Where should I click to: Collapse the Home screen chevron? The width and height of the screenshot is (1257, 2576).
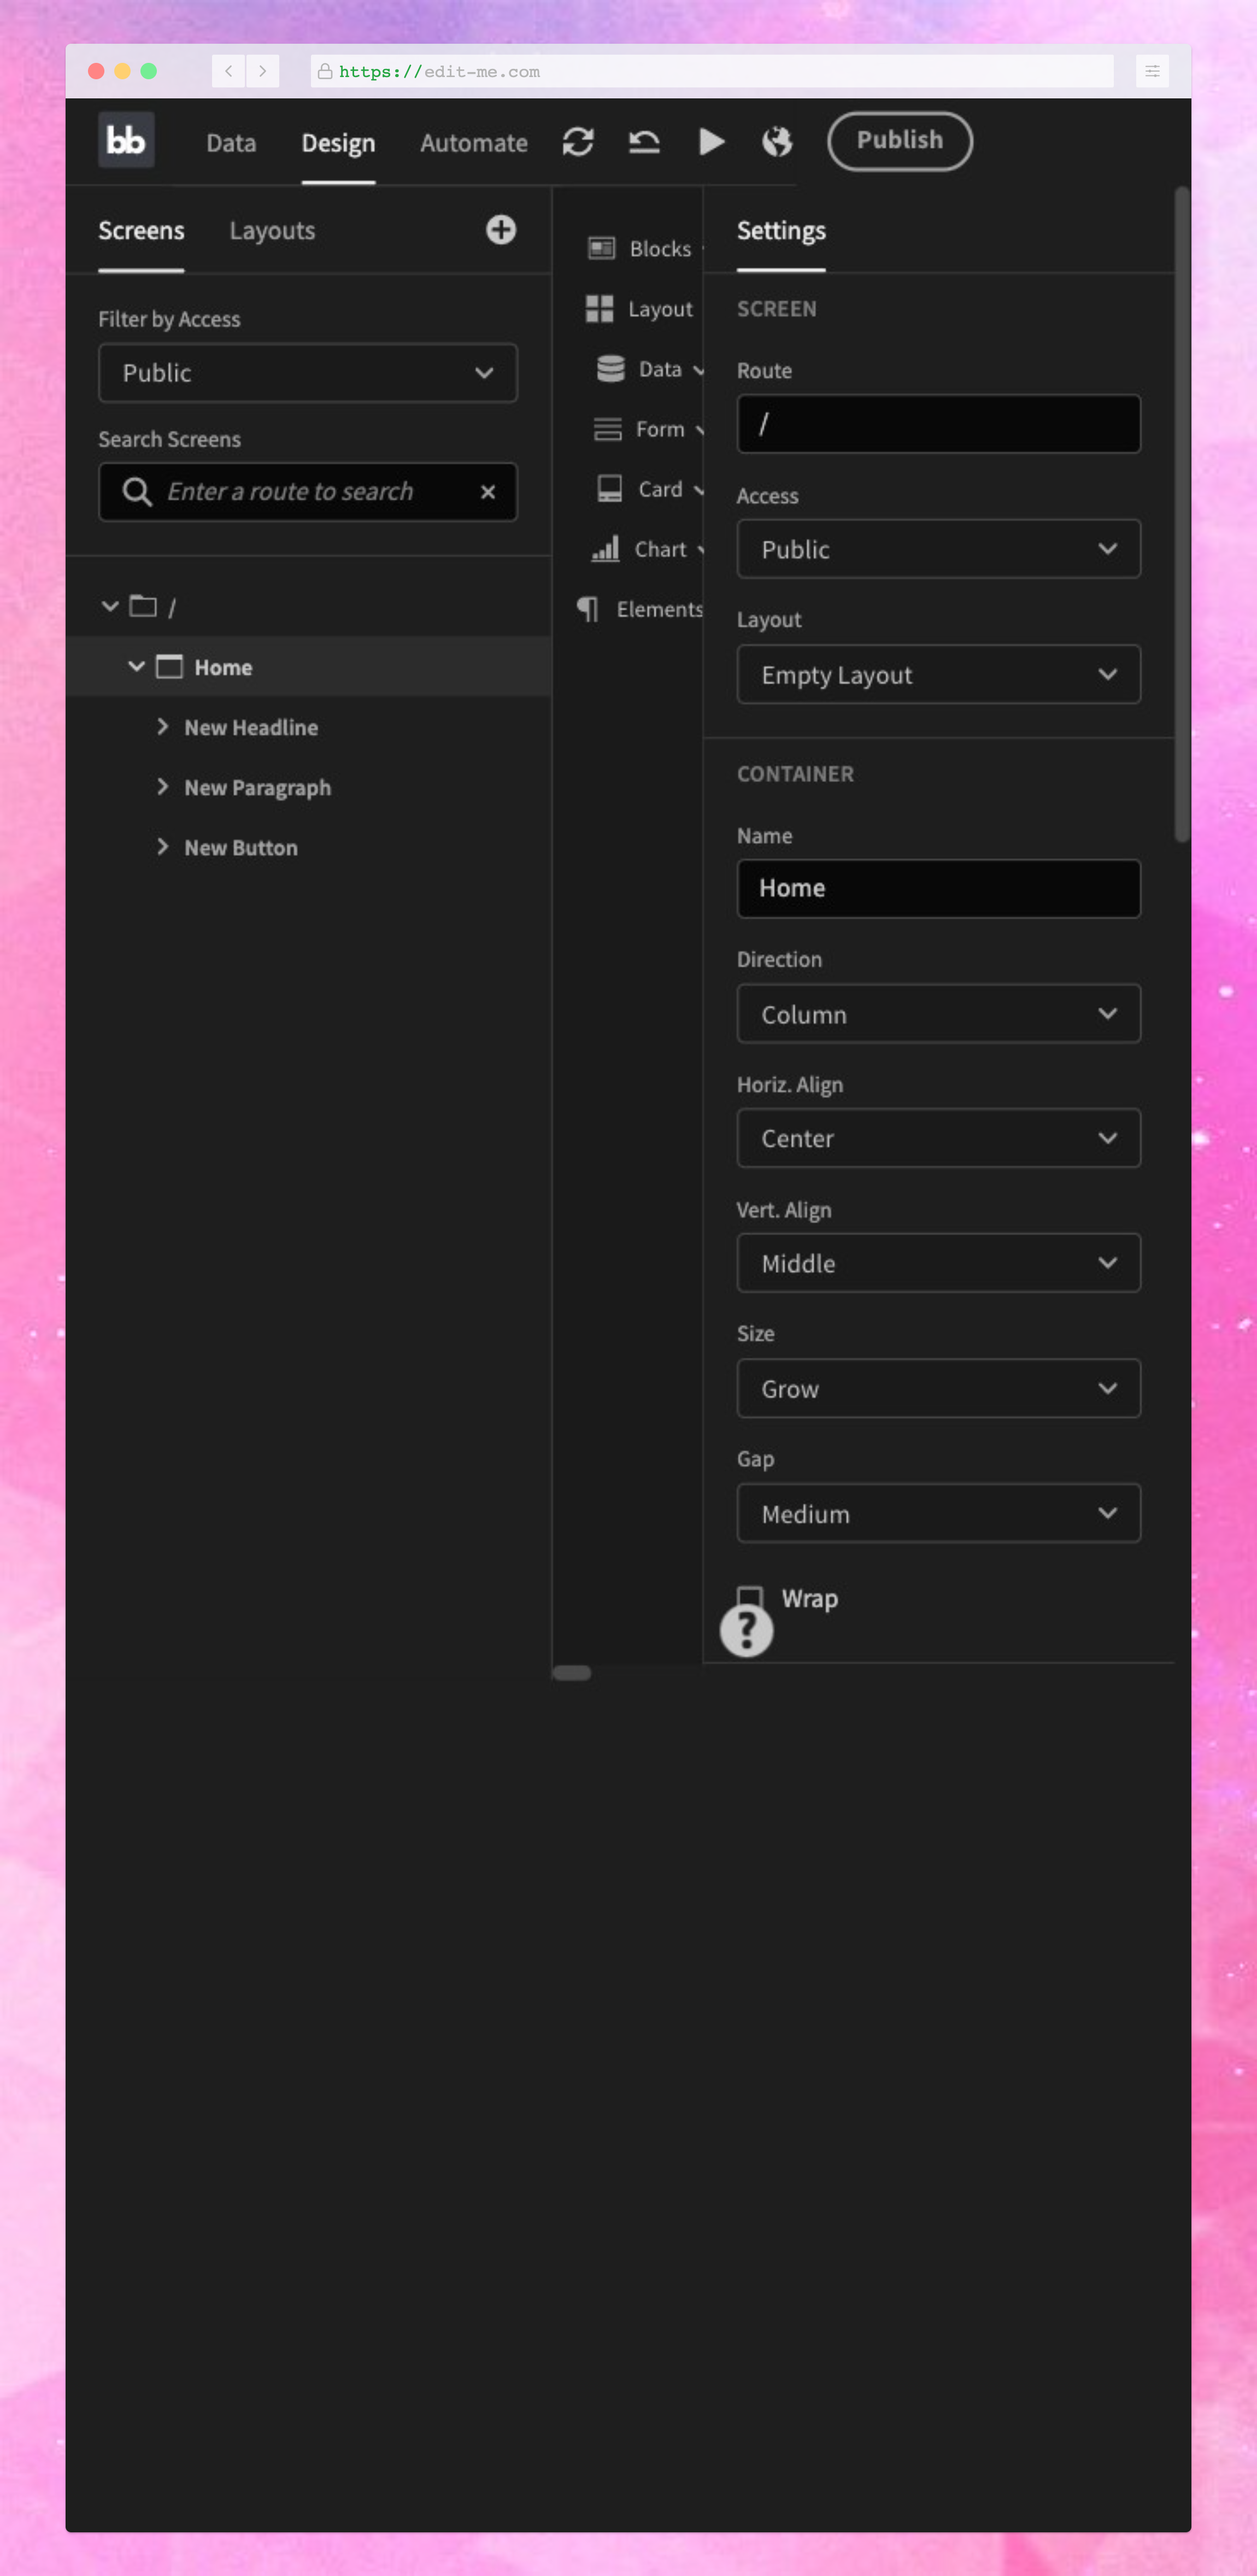(136, 666)
